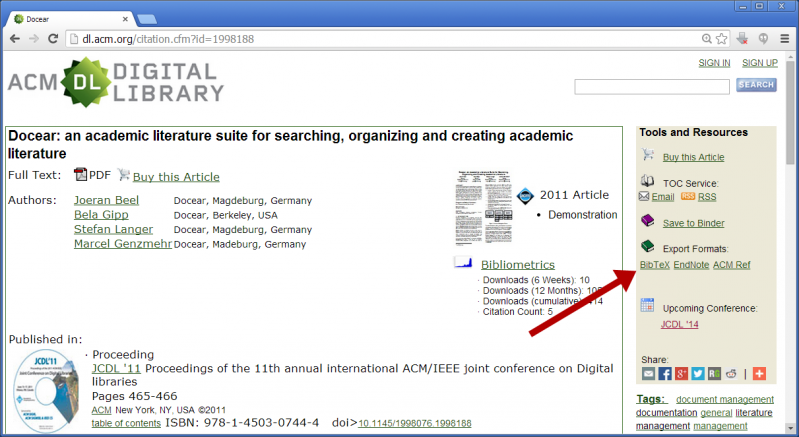Screen dimensions: 799x437
Task: Open the Chrome menu hamburger icon
Action: coord(785,39)
